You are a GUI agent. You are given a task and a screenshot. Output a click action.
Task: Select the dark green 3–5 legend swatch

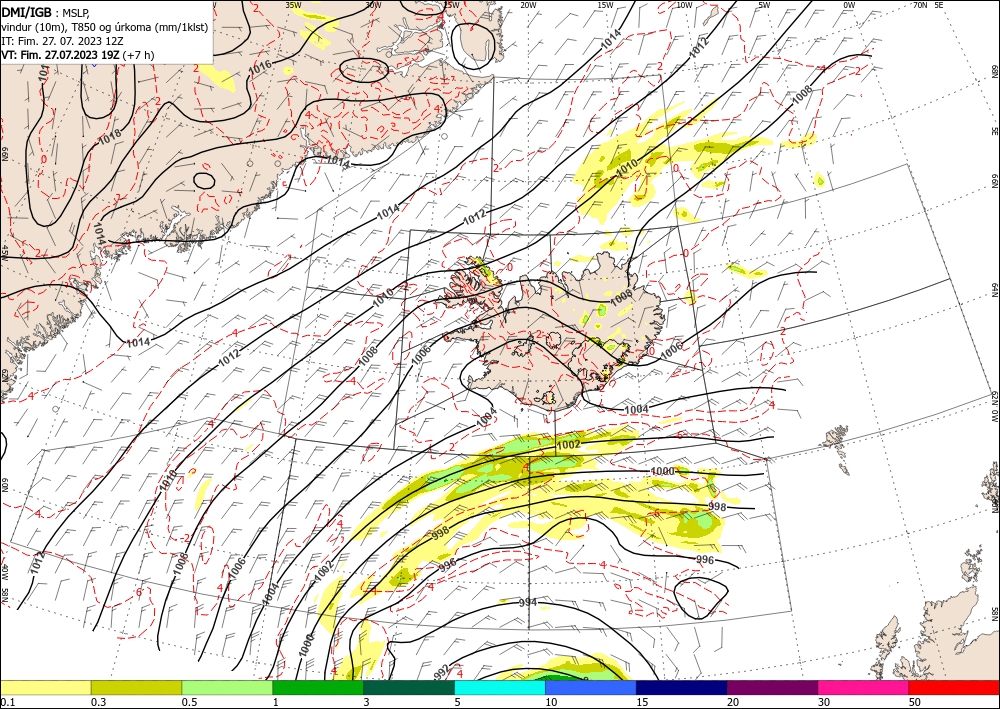[409, 687]
